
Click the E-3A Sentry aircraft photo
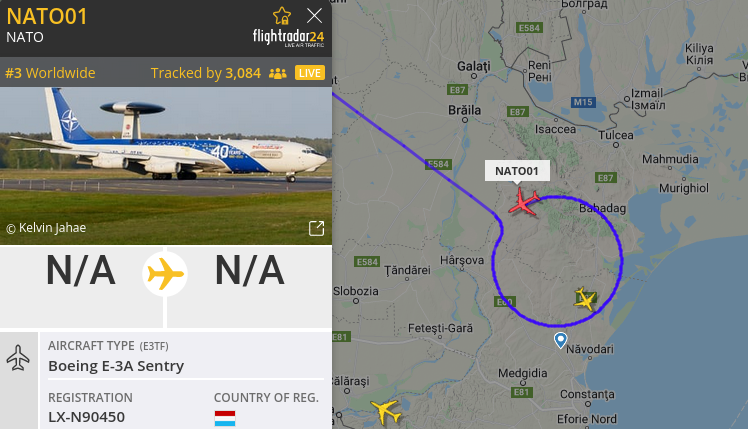166,166
